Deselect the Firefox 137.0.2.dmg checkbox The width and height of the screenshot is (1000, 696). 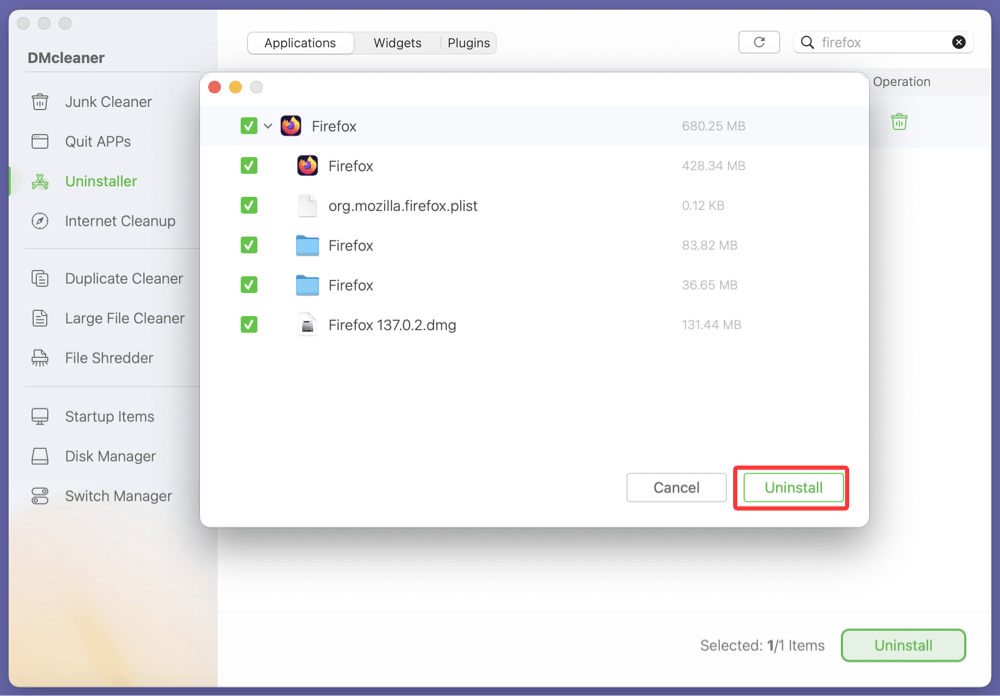[248, 324]
